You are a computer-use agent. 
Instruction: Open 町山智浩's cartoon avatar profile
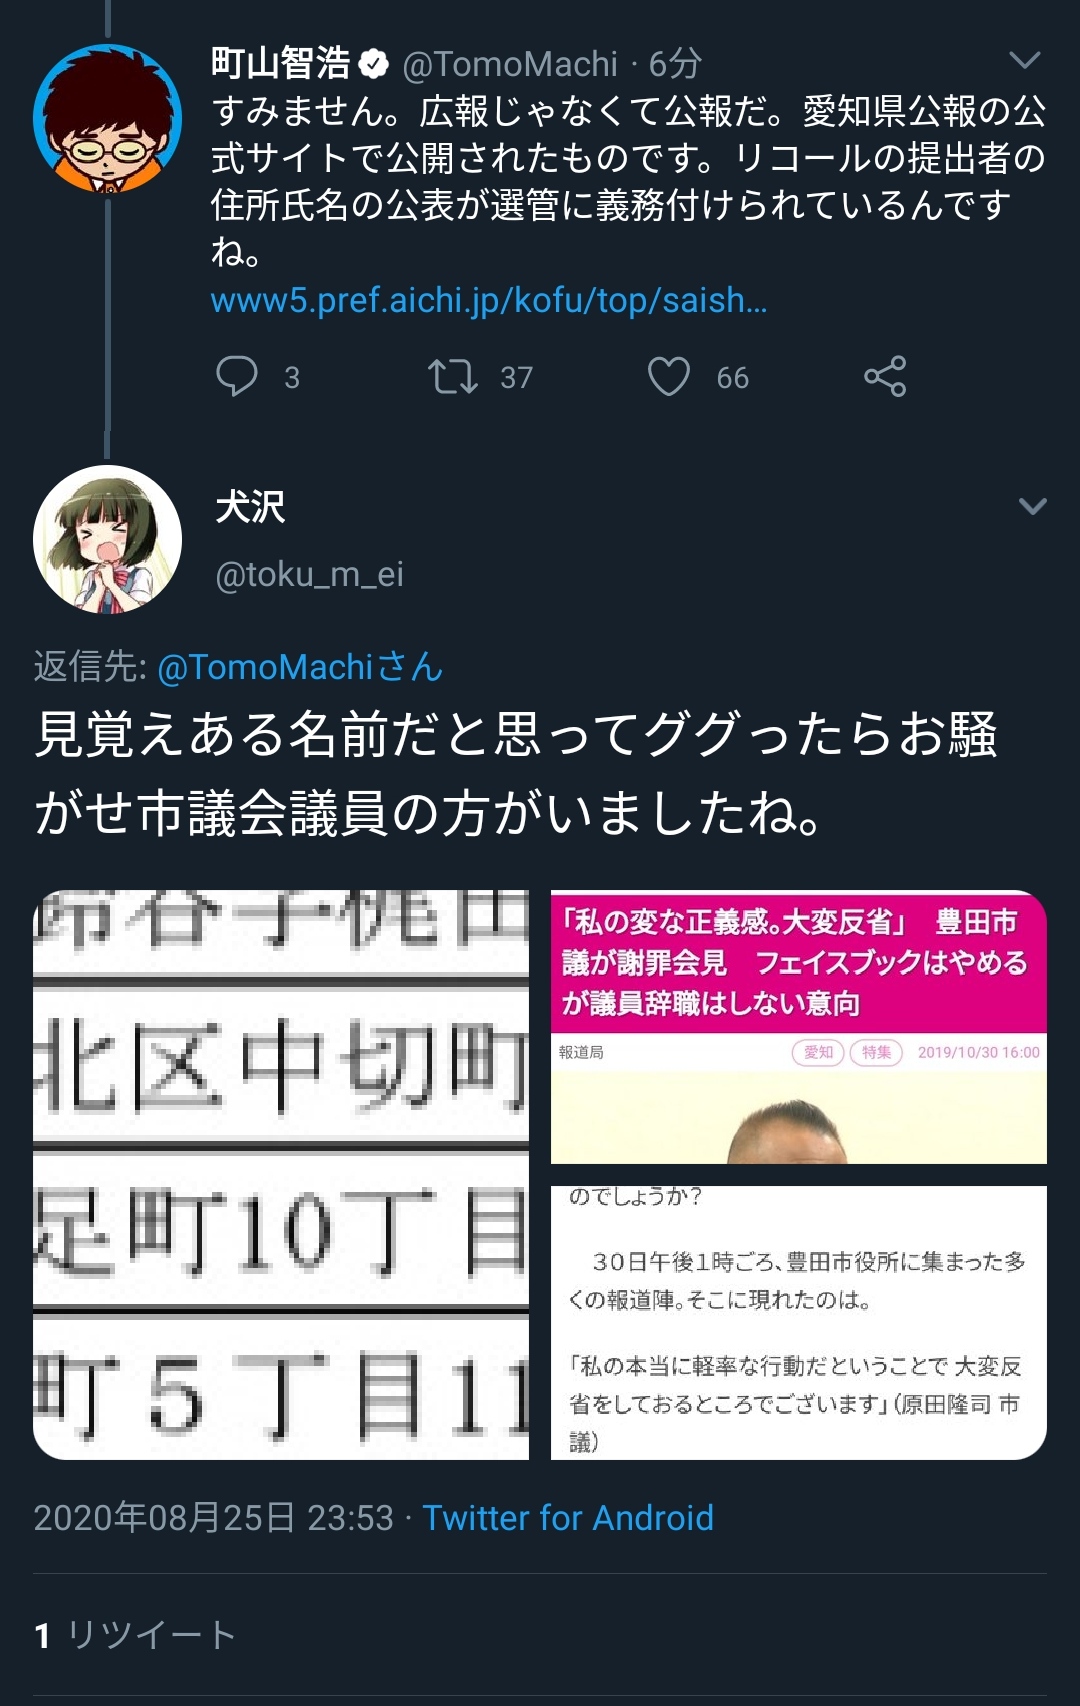coord(107,118)
